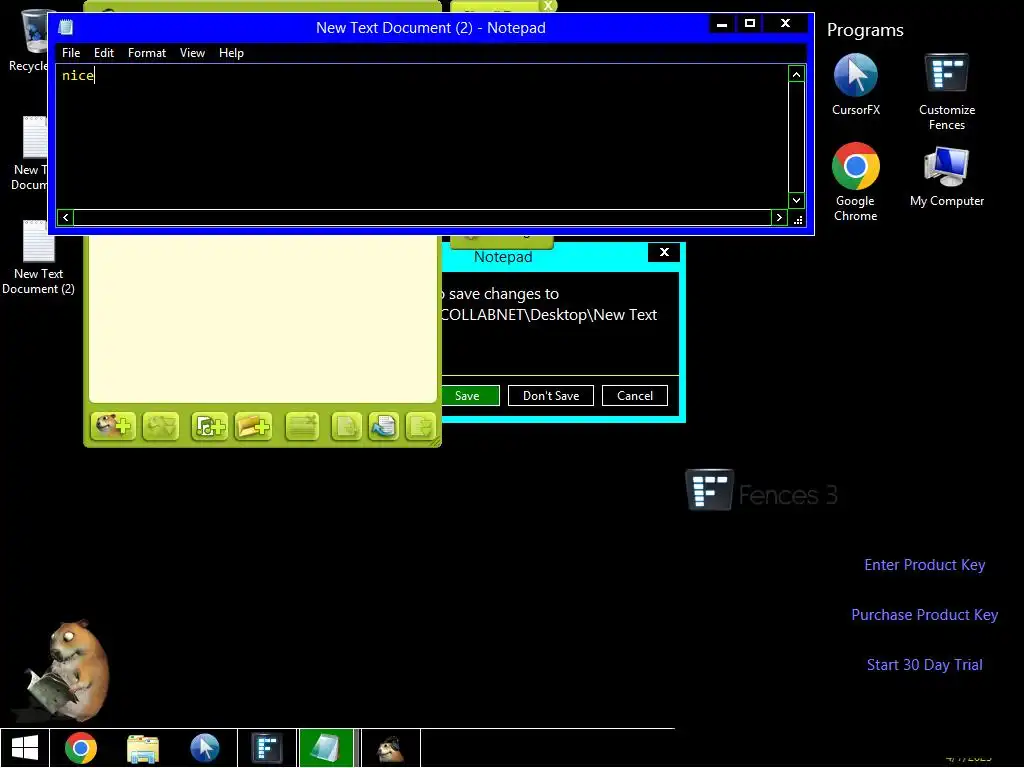Click Notepad vertical scroll up arrow
1024x768 pixels.
(796, 74)
